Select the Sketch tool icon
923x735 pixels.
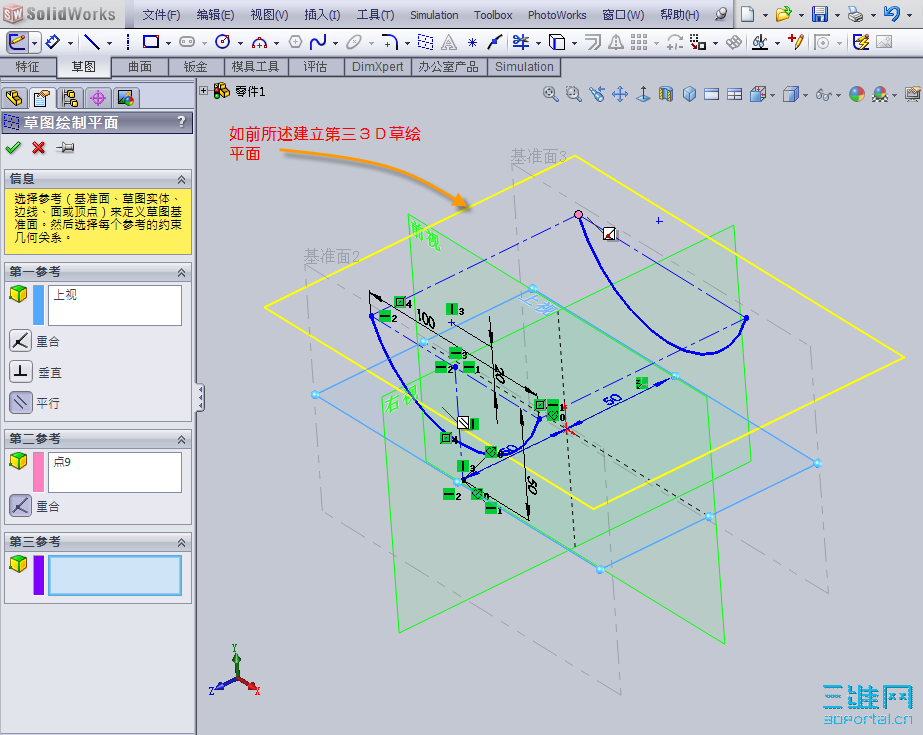click(x=16, y=42)
